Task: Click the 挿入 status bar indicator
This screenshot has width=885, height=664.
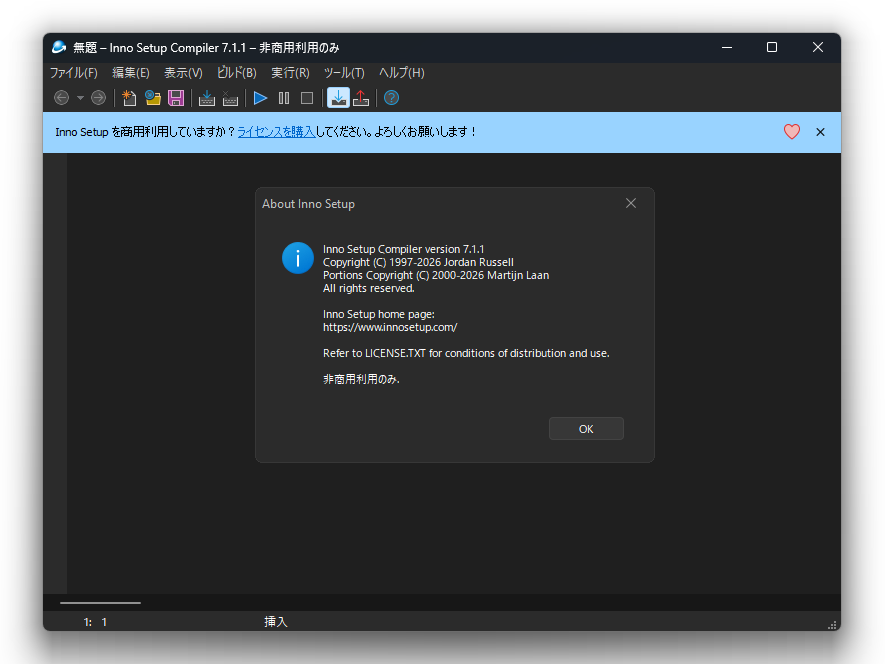Action: point(276,622)
